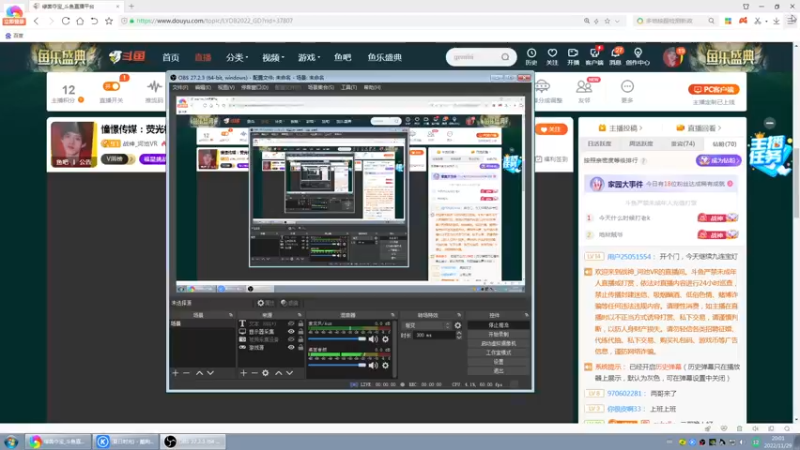The image size is (800, 450).
Task: Toggle lock on 视频采集设备 source
Action: pyautogui.click(x=301, y=339)
